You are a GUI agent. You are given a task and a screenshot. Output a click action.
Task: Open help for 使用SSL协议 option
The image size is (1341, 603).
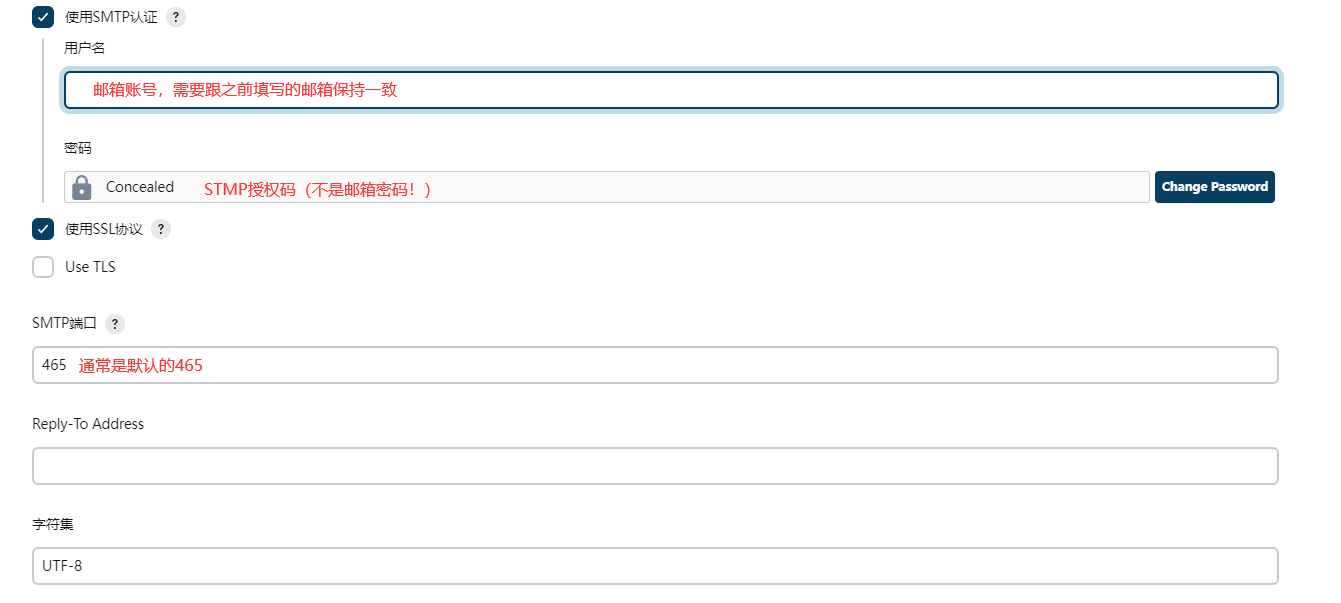pos(161,229)
